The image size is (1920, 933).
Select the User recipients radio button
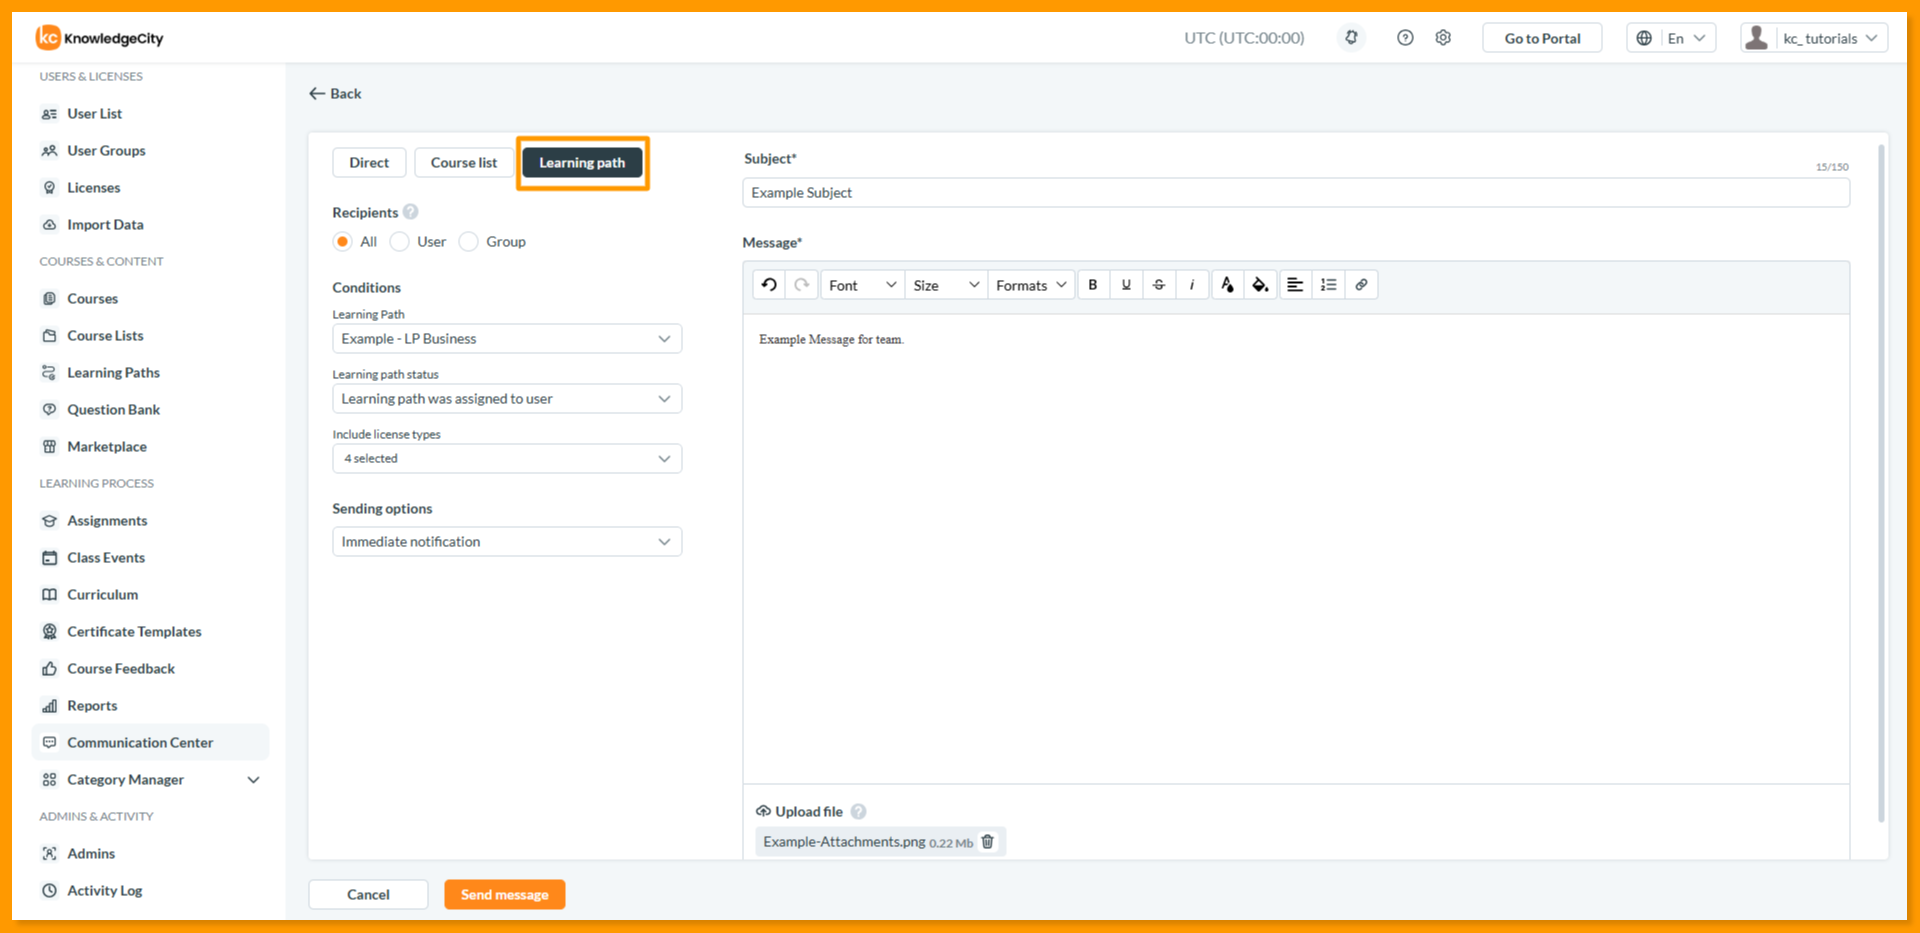400,242
